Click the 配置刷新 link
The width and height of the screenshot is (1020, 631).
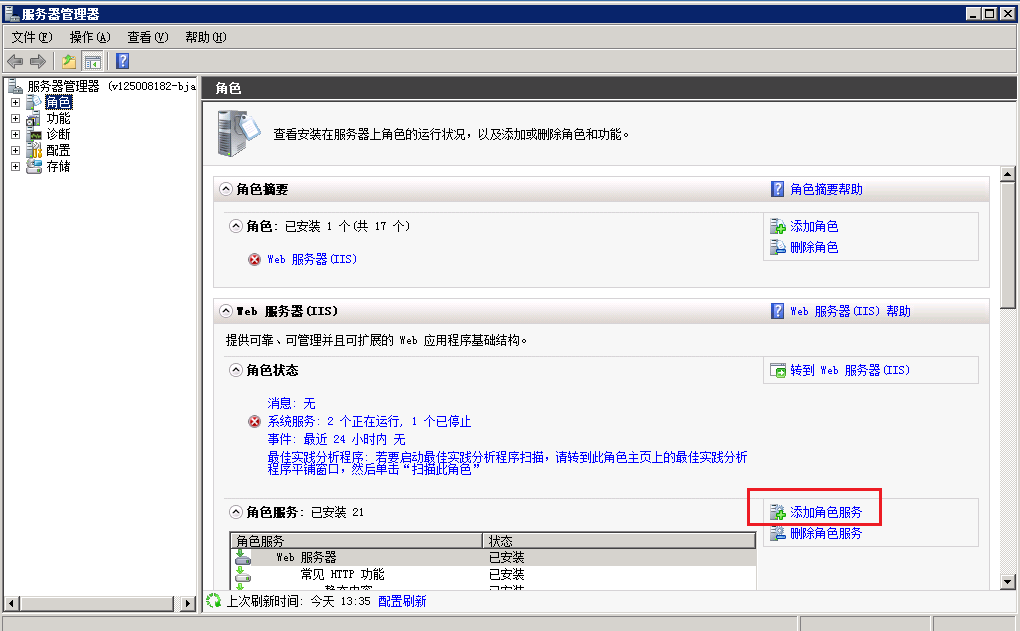coord(401,601)
